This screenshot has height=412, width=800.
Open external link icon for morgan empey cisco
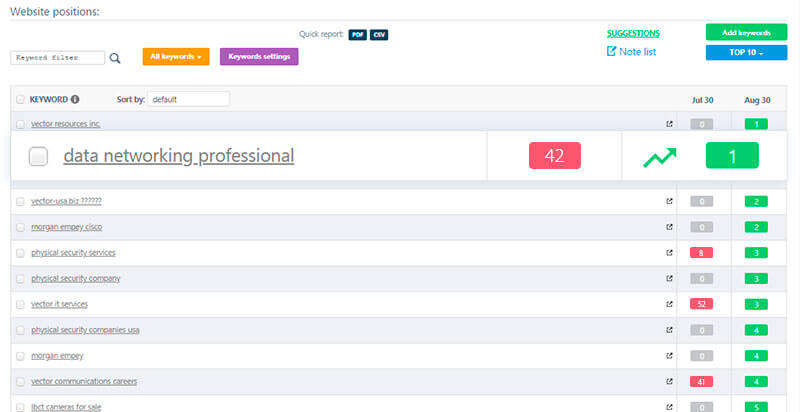(669, 227)
